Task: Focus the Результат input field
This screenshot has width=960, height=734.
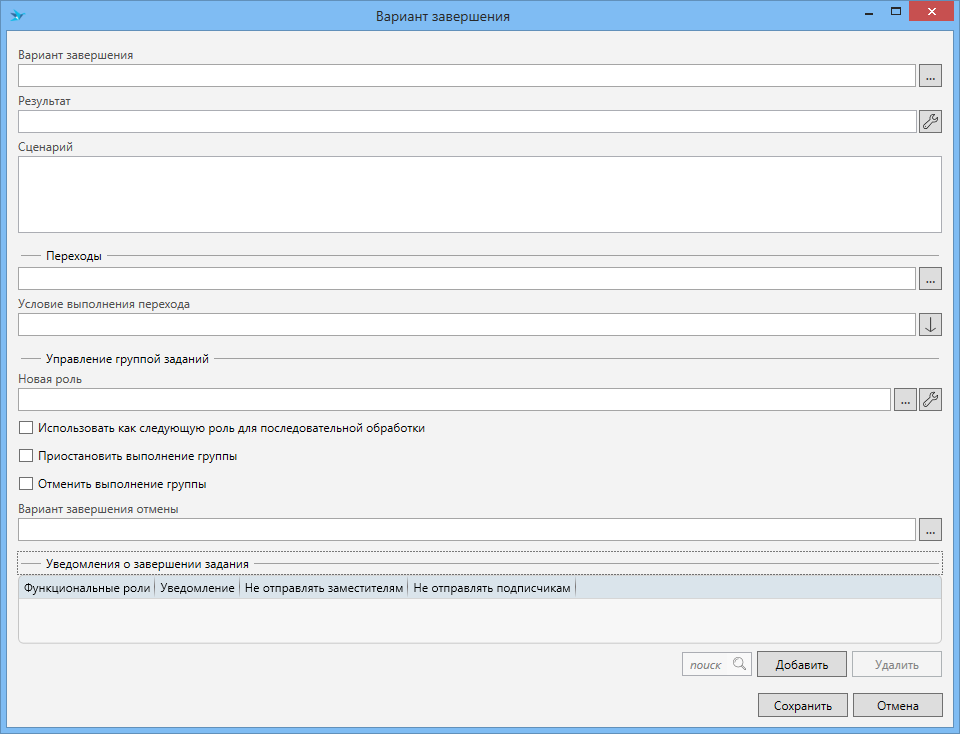Action: (x=466, y=122)
